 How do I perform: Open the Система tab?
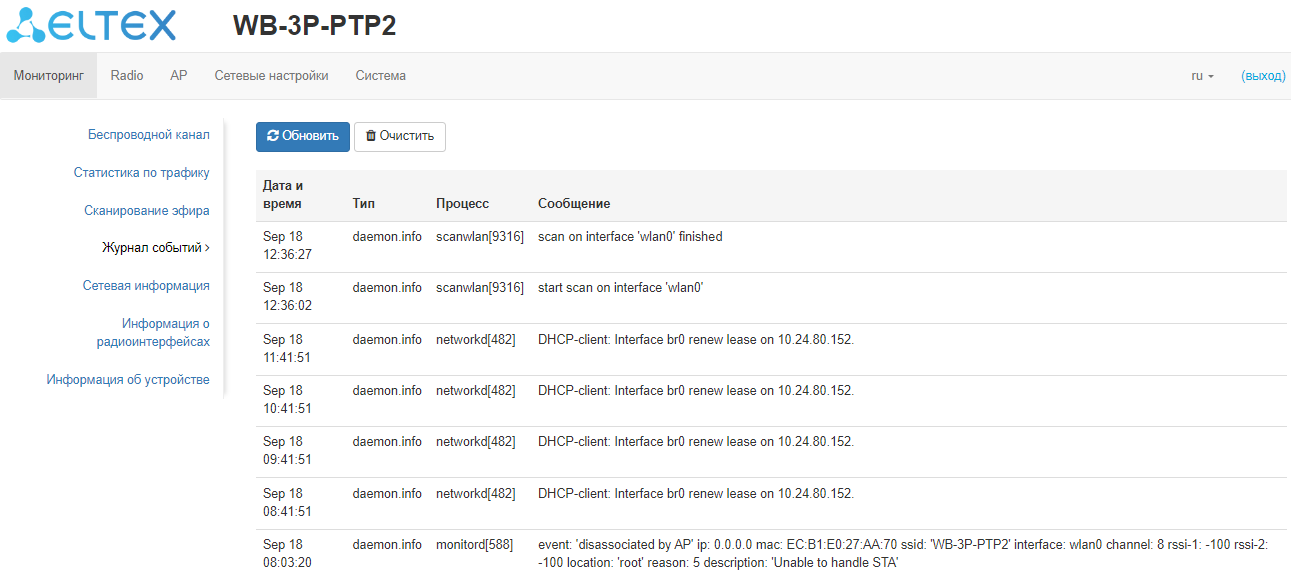point(380,76)
